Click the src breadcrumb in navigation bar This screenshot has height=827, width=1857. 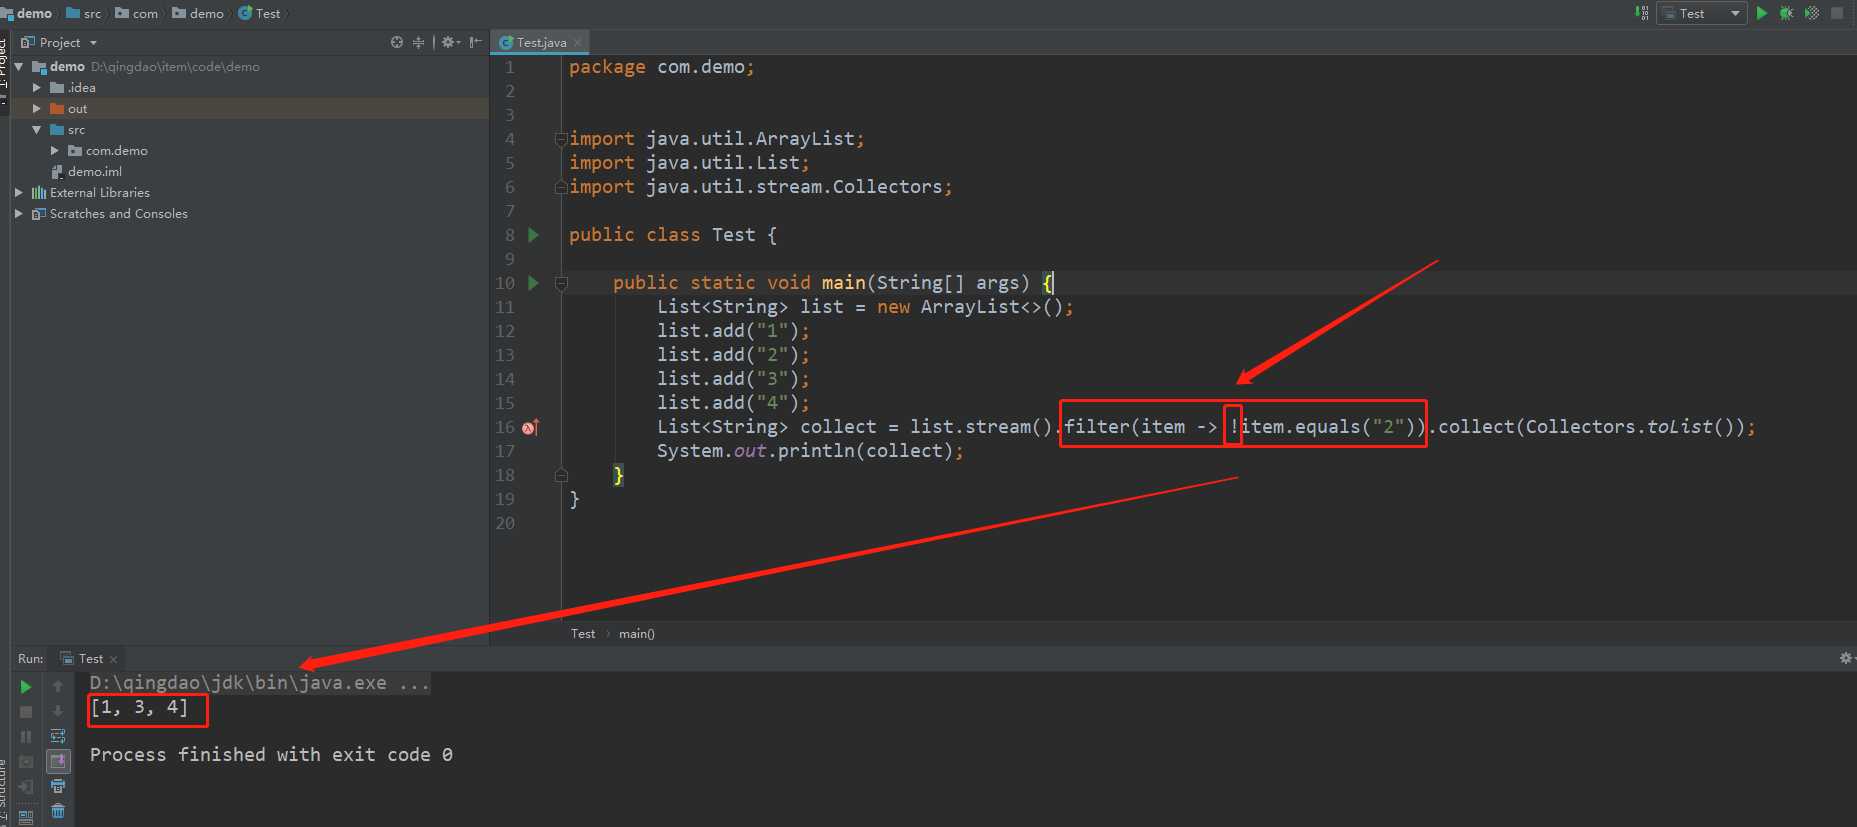84,13
